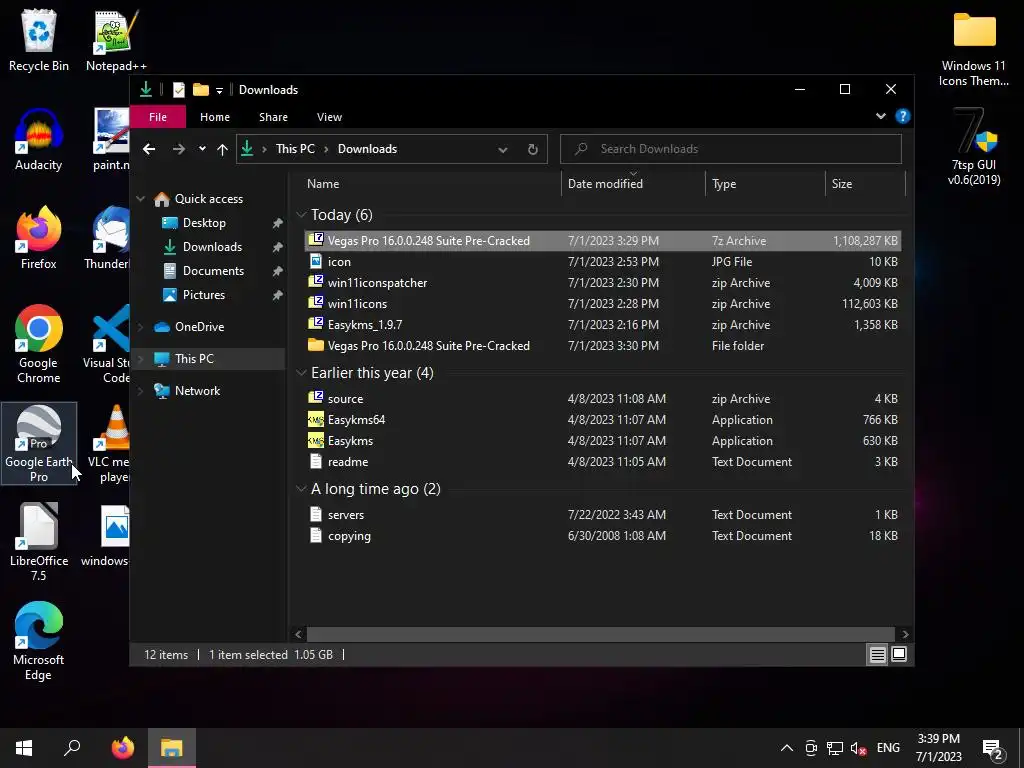Open the File menu tab

click(x=158, y=117)
